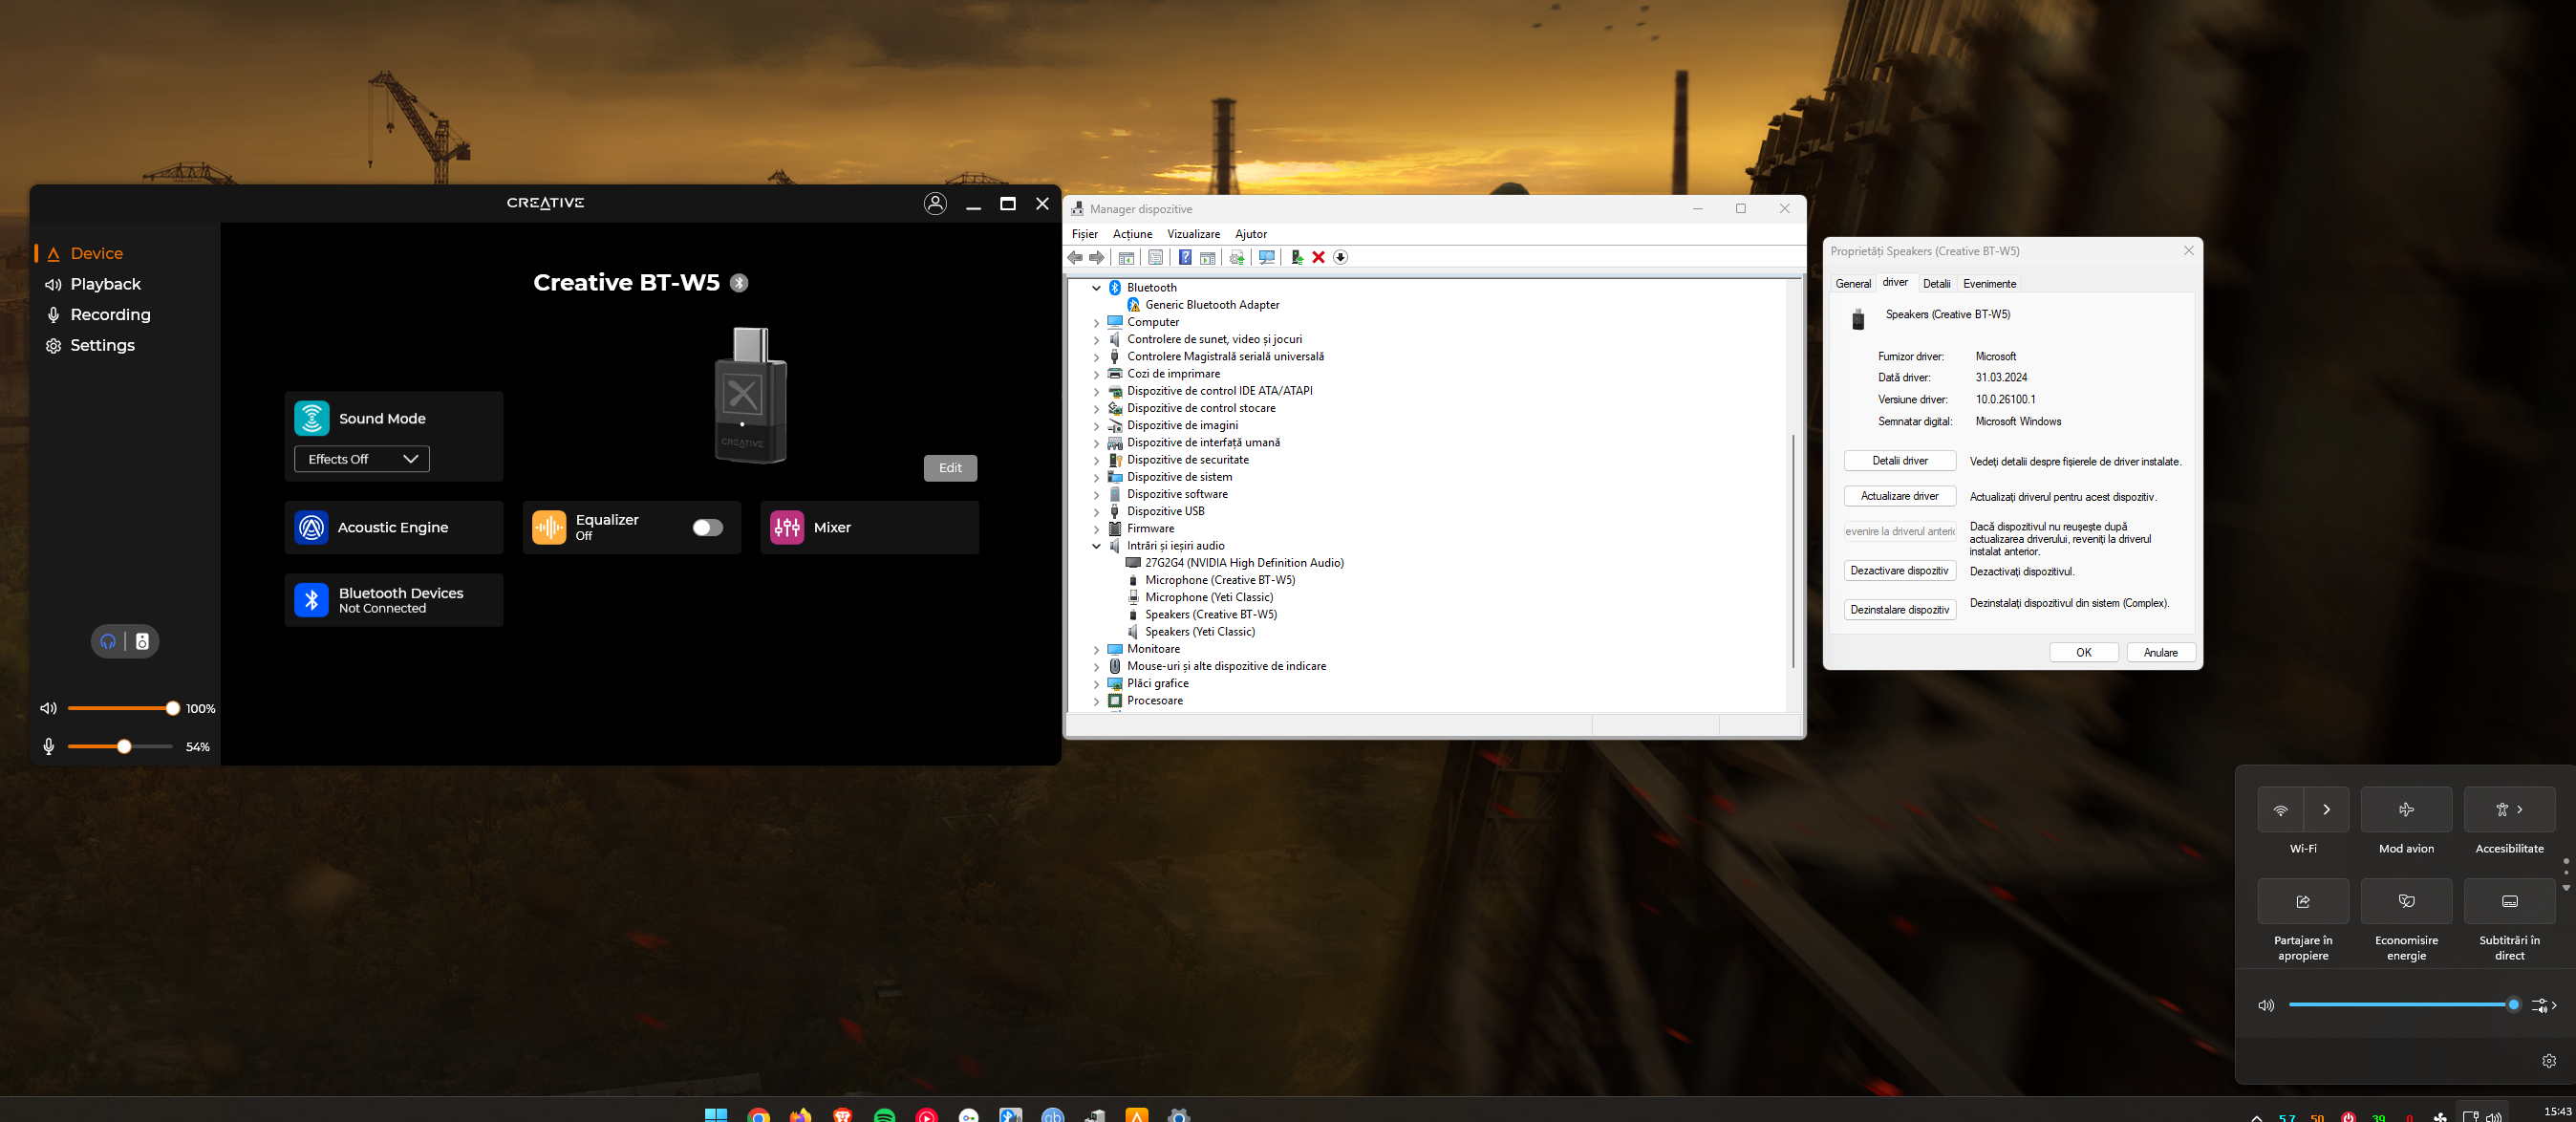Click scan for hardware changes toolbar icon
This screenshot has width=2576, height=1122.
[x=1266, y=258]
